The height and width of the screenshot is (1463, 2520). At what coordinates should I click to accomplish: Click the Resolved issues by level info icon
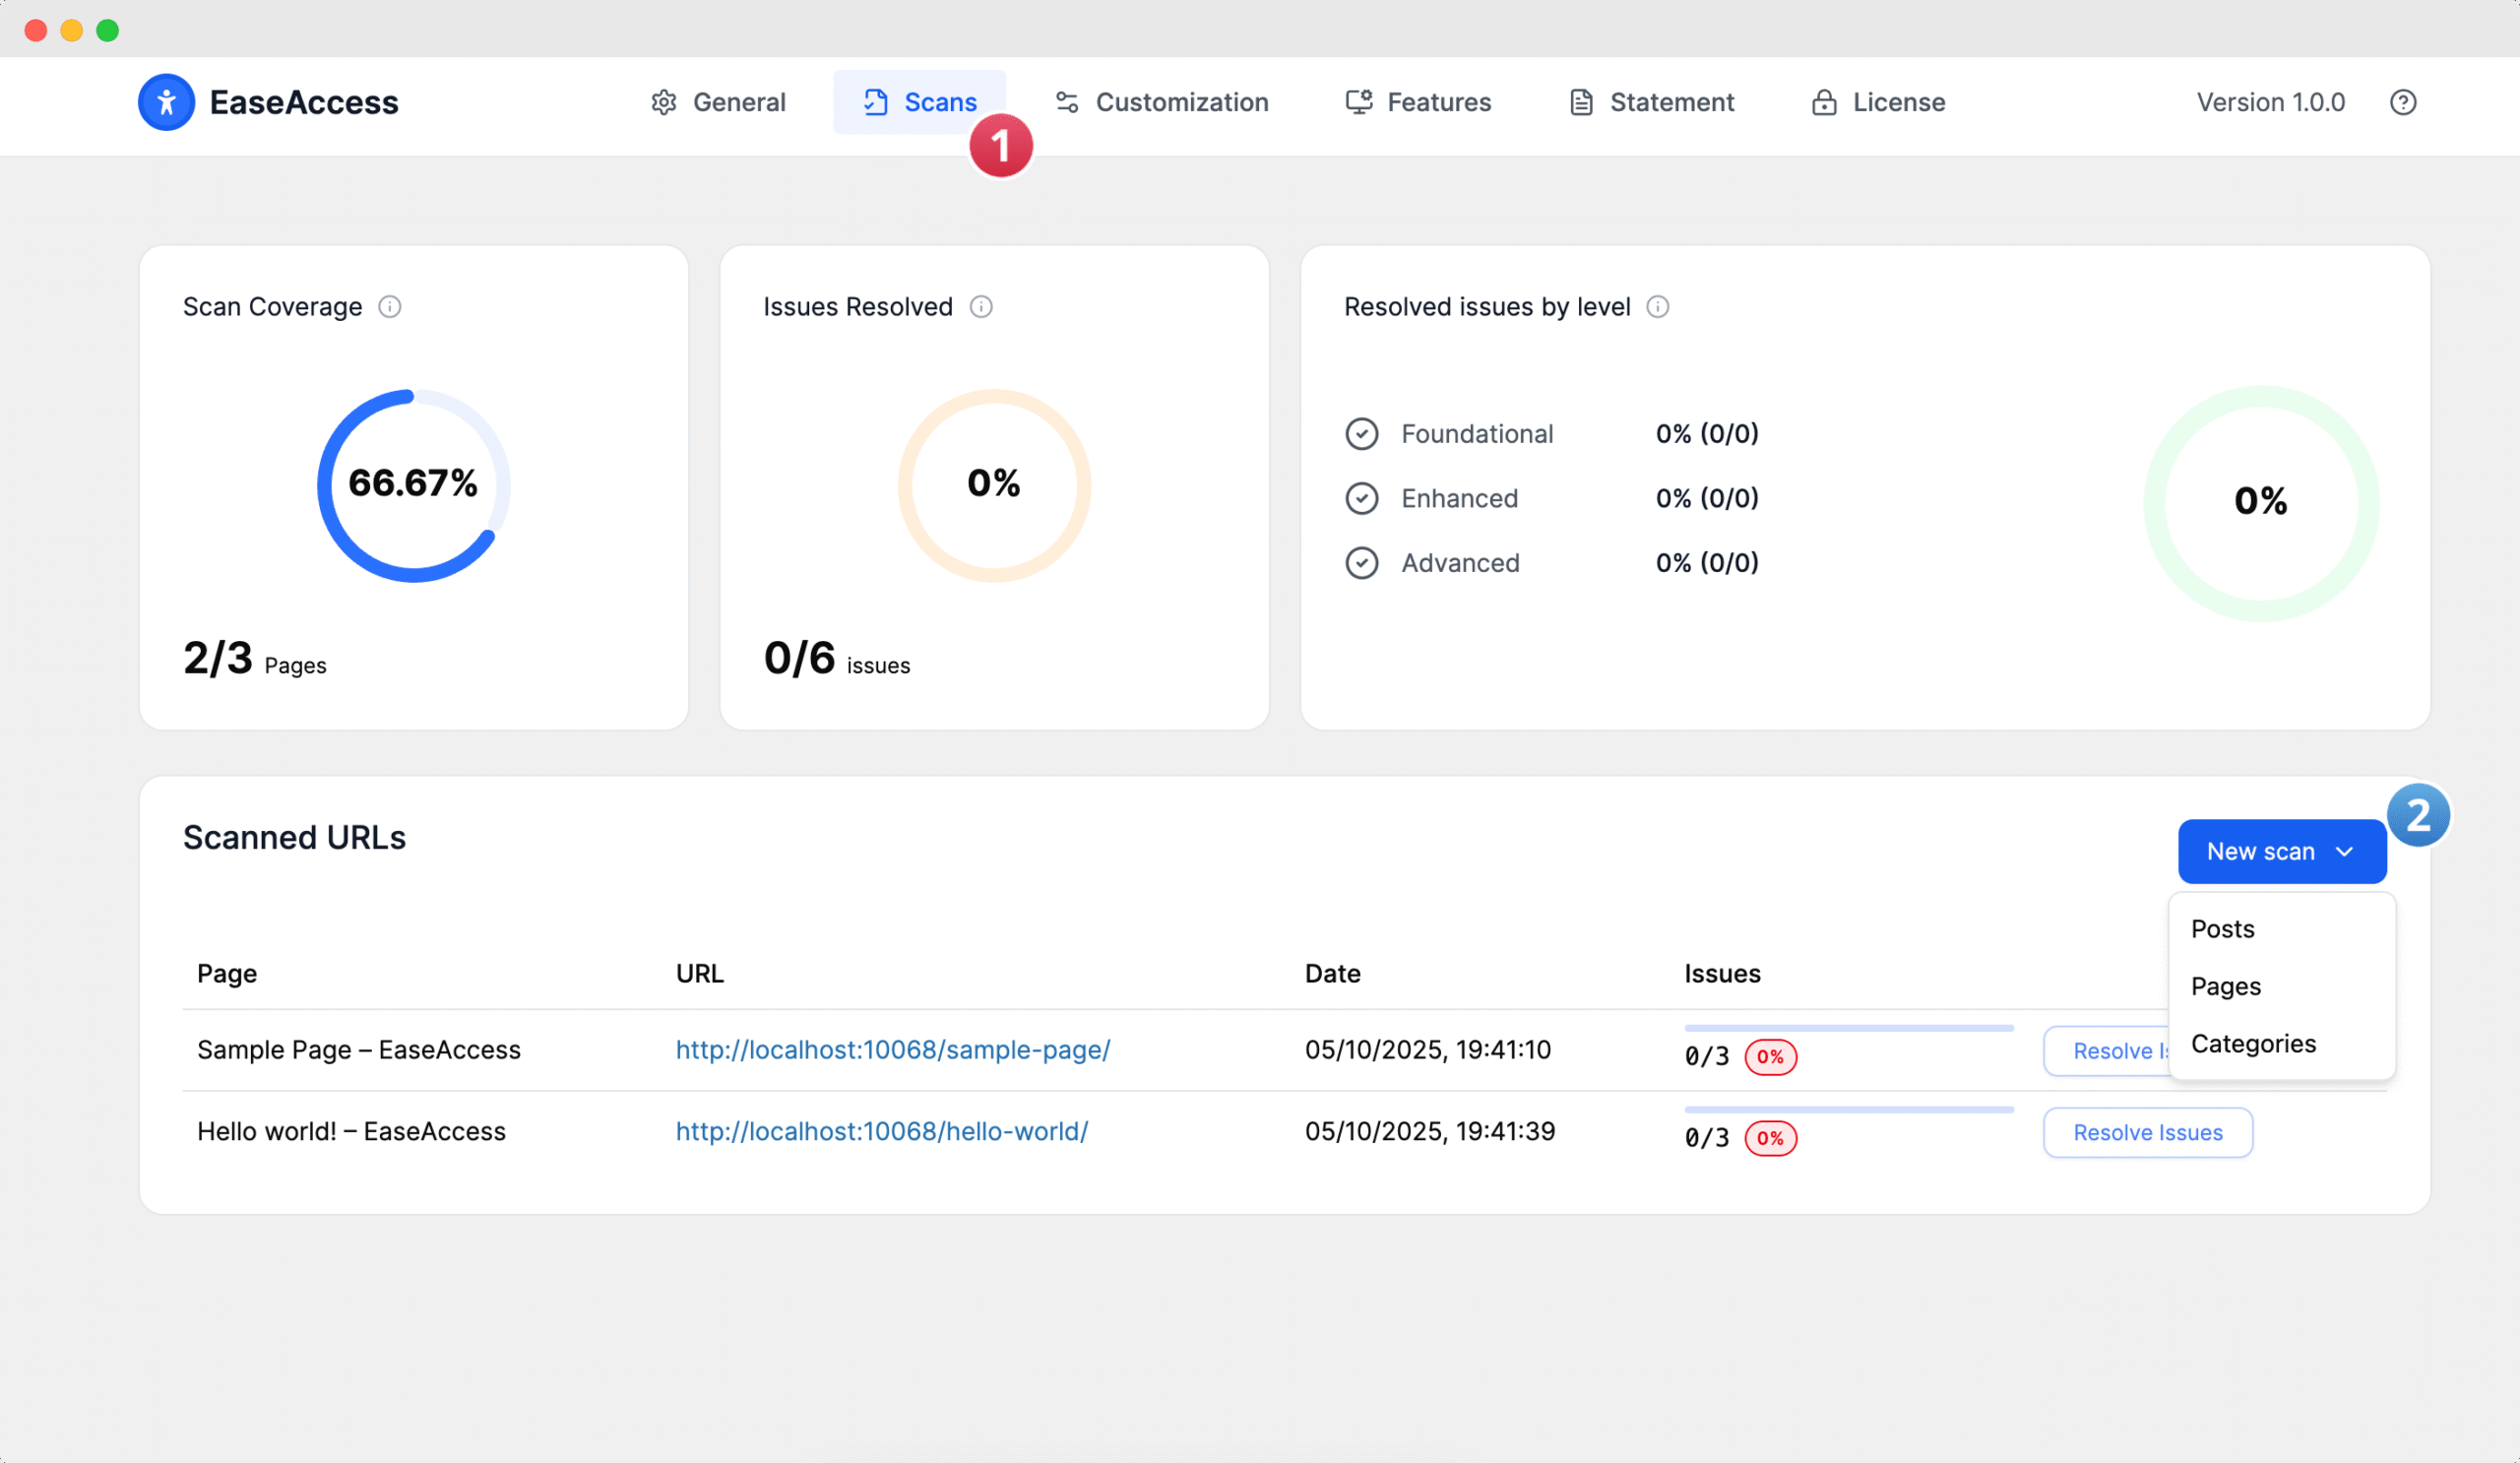pyautogui.click(x=1657, y=307)
